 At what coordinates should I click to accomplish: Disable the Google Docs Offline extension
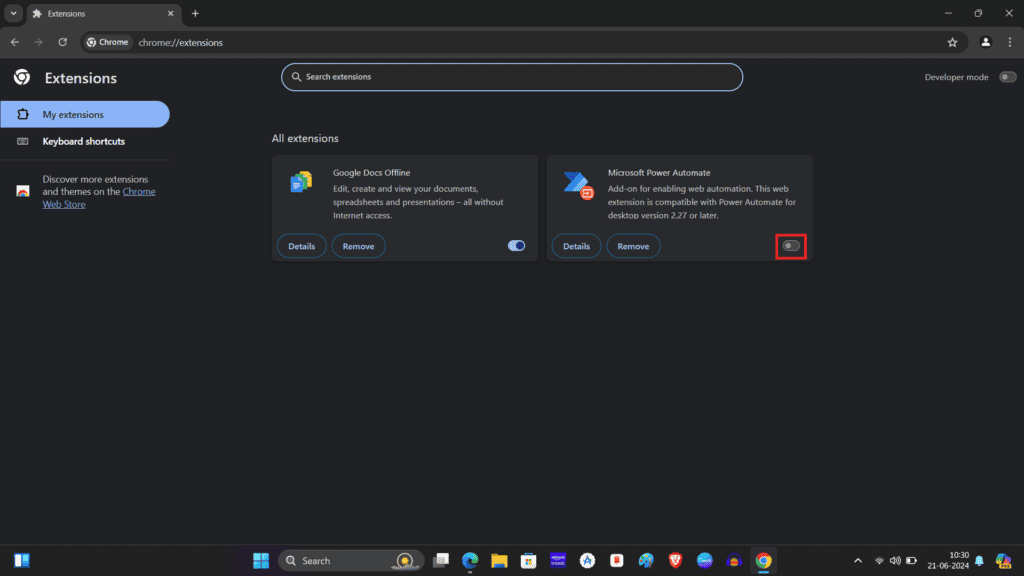coord(516,245)
